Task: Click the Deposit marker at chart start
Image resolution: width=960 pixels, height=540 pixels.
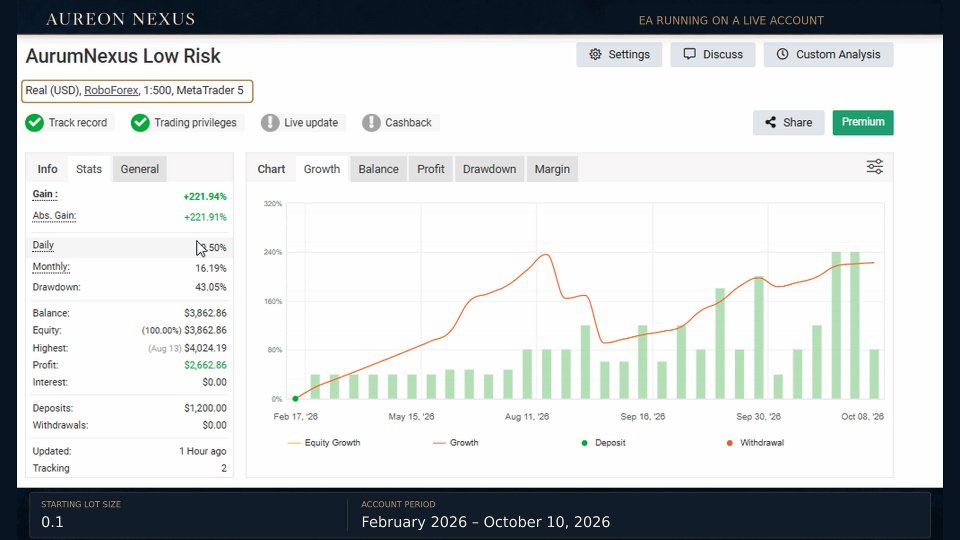Action: pyautogui.click(x=296, y=399)
